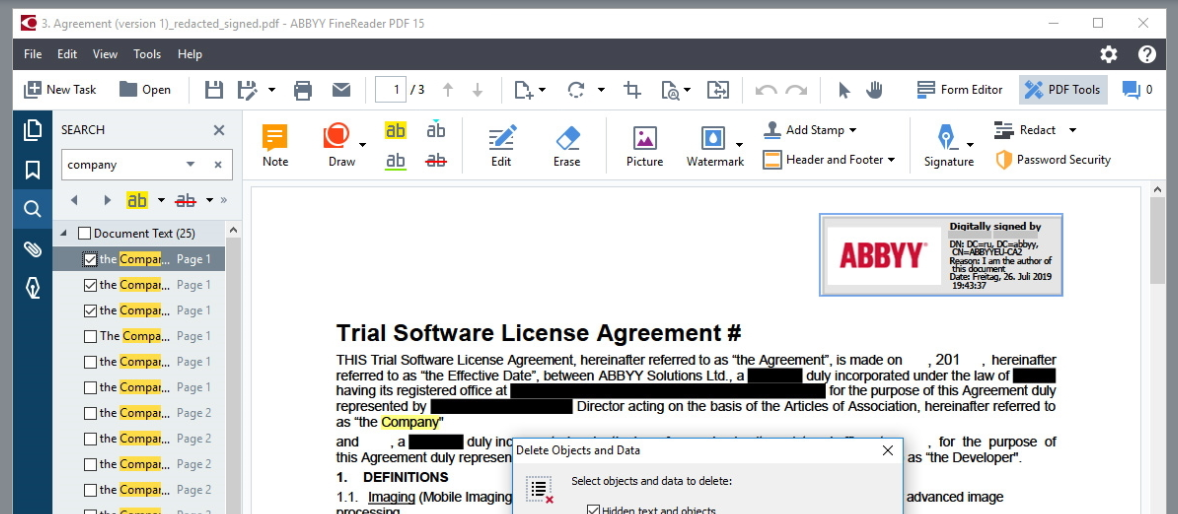
Task: Open the Signature dropdown arrow
Action: pos(970,145)
